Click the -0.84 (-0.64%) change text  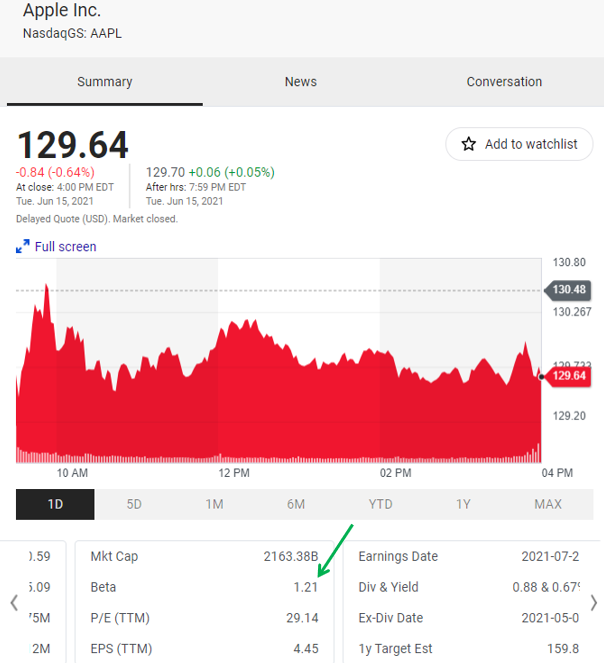point(55,172)
